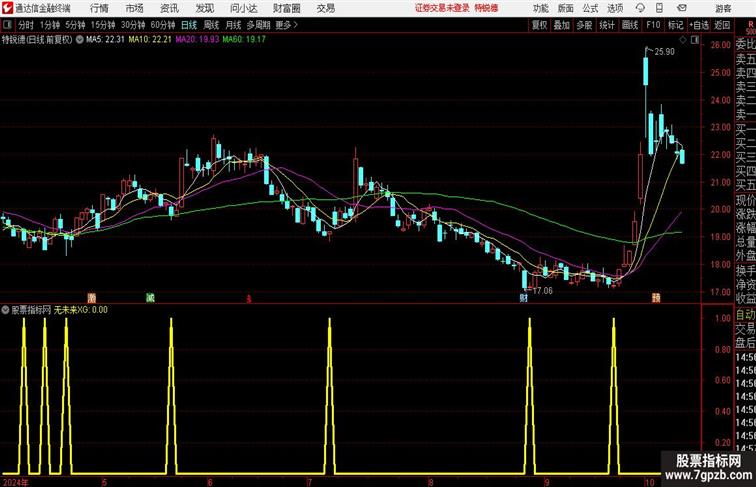The image size is (756, 487).
Task: Click the red 特锐德 stock name in title bar
Action: [x=486, y=8]
